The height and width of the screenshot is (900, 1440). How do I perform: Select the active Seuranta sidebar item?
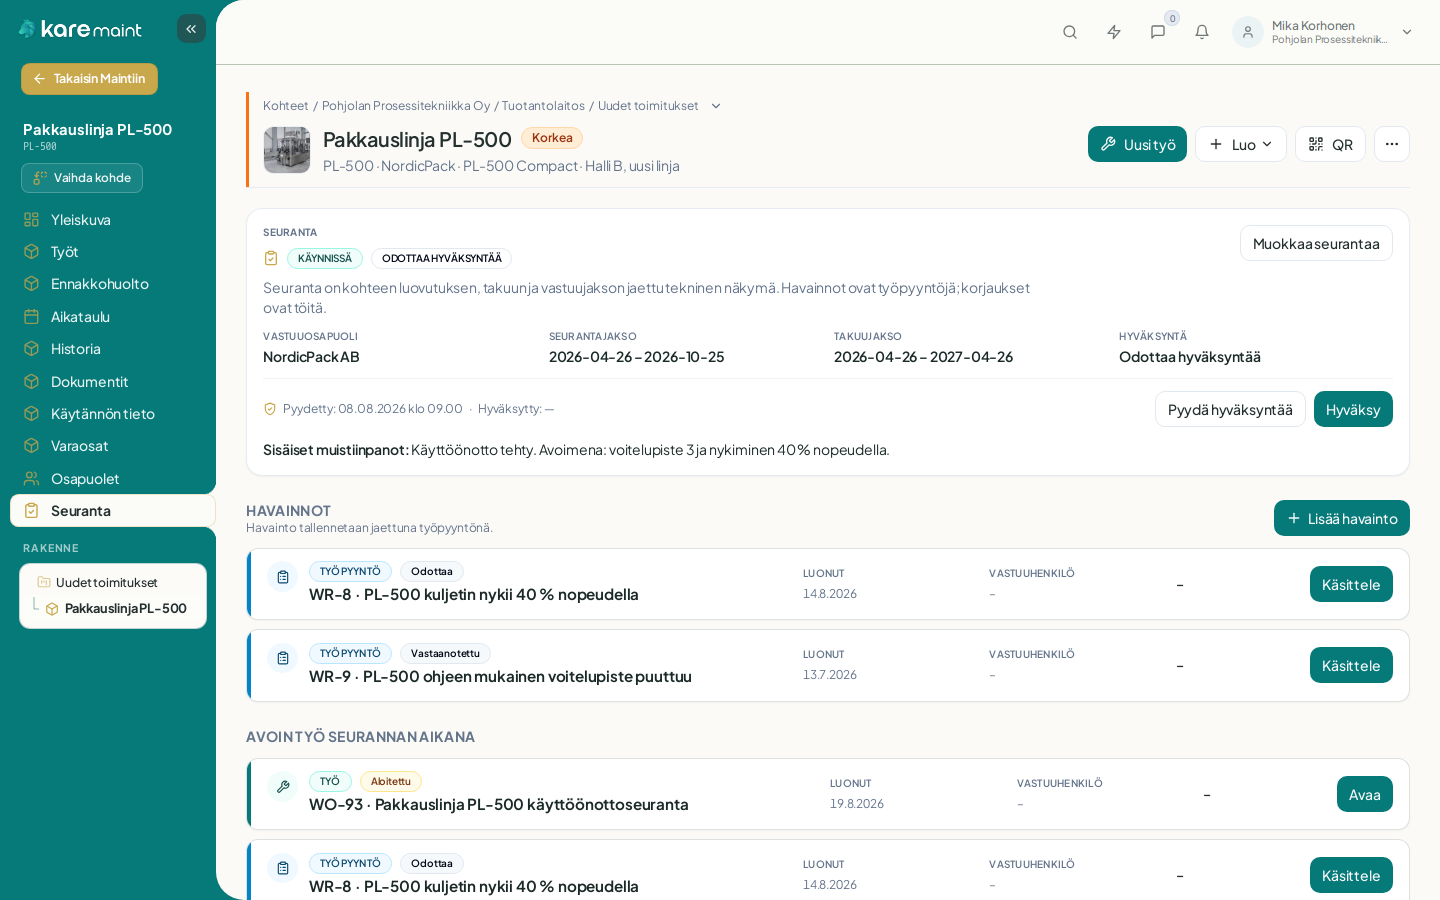pos(113,511)
